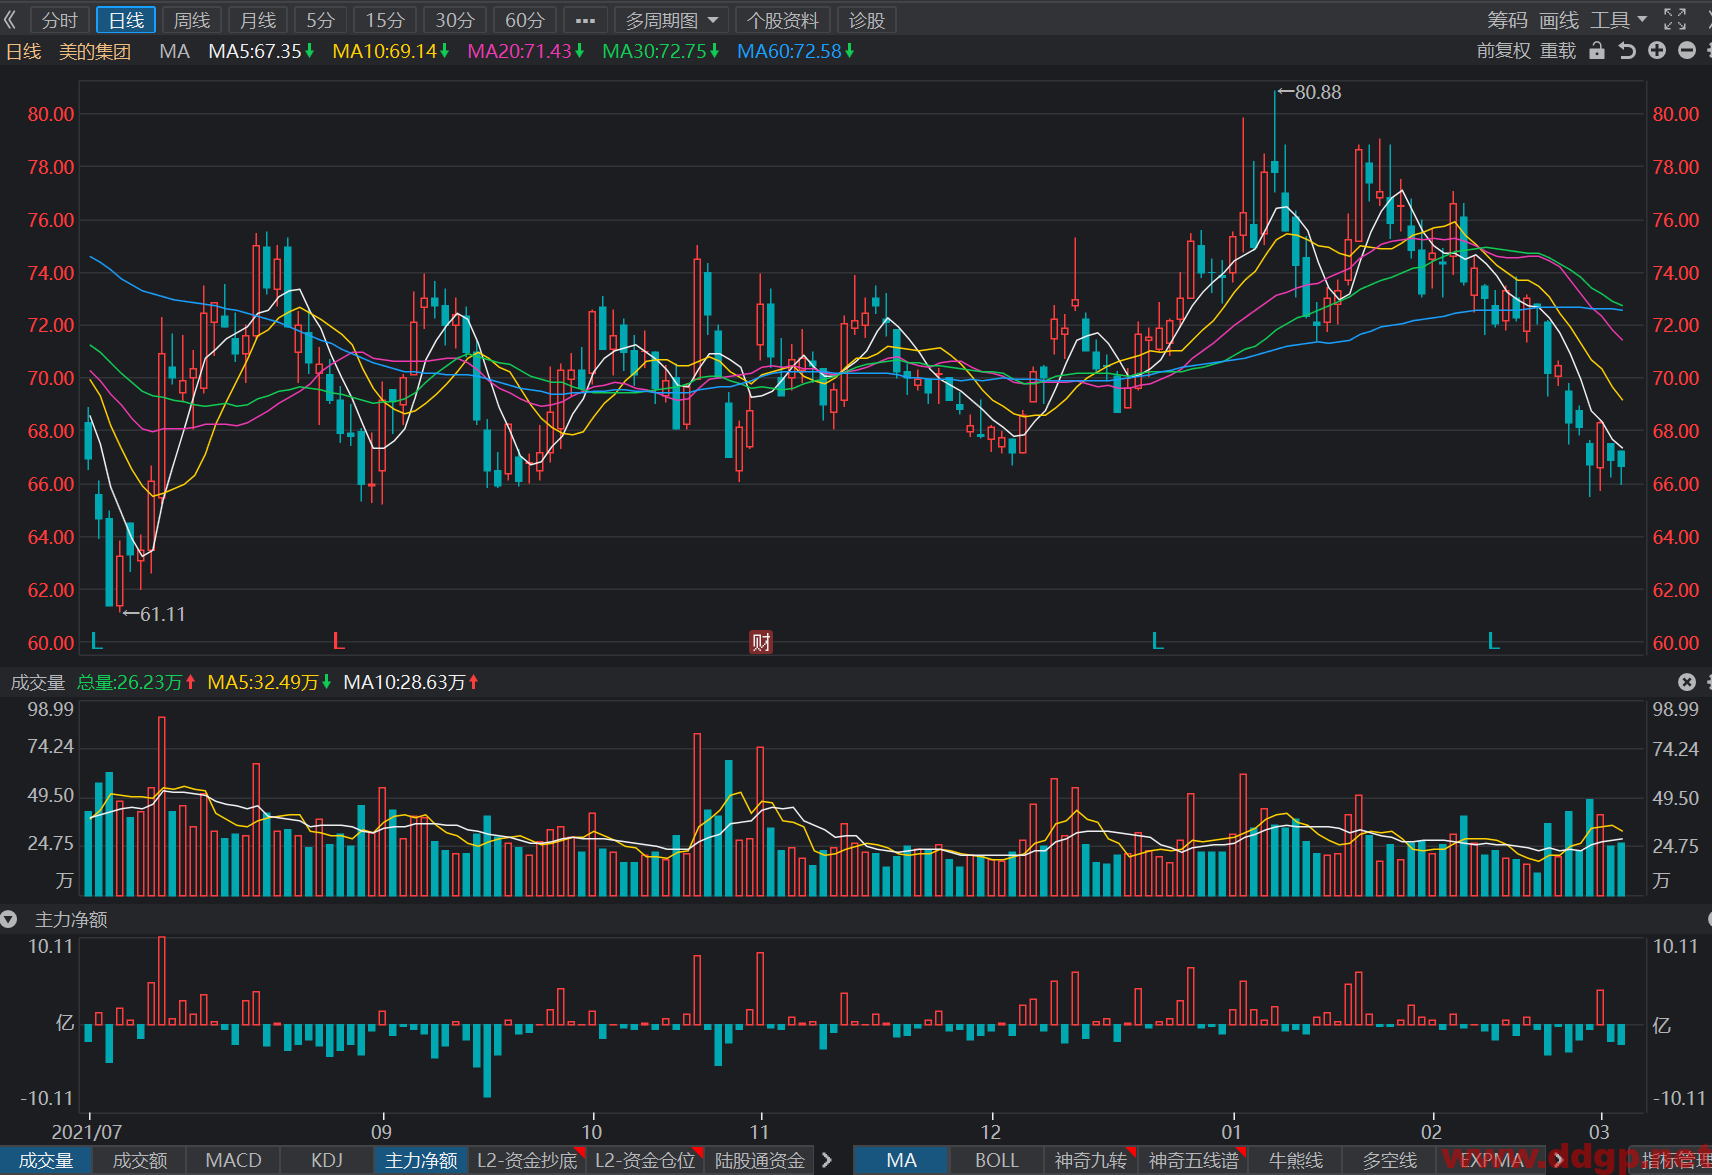The width and height of the screenshot is (1712, 1175).
Task: Click the MA5:67.35 value
Action: (261, 51)
